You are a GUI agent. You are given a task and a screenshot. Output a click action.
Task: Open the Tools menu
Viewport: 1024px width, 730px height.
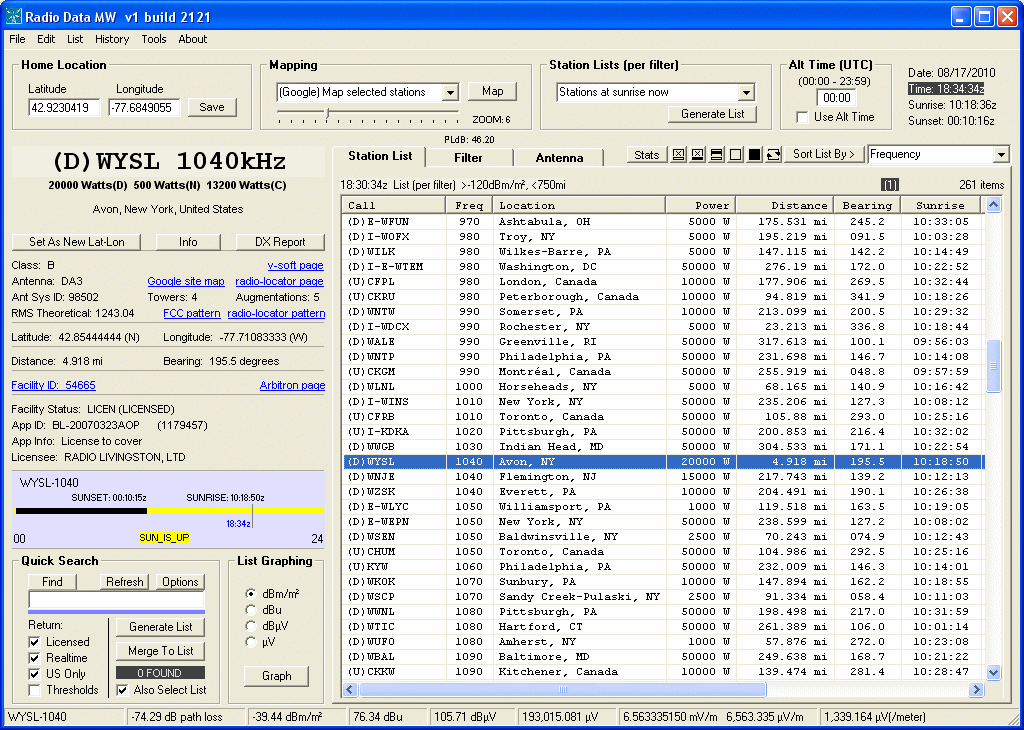pos(152,39)
